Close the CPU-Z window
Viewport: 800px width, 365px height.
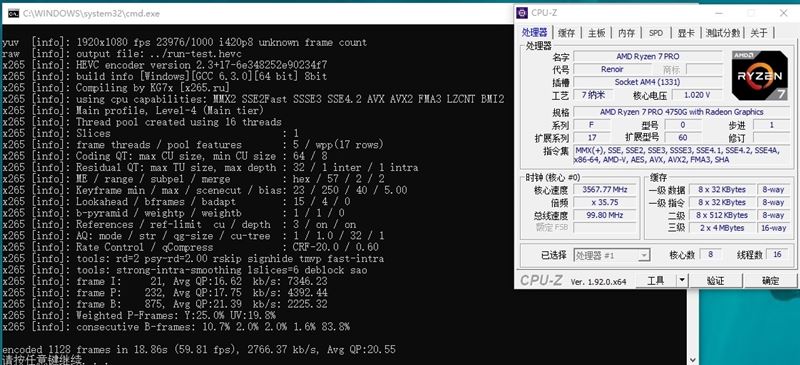point(783,13)
